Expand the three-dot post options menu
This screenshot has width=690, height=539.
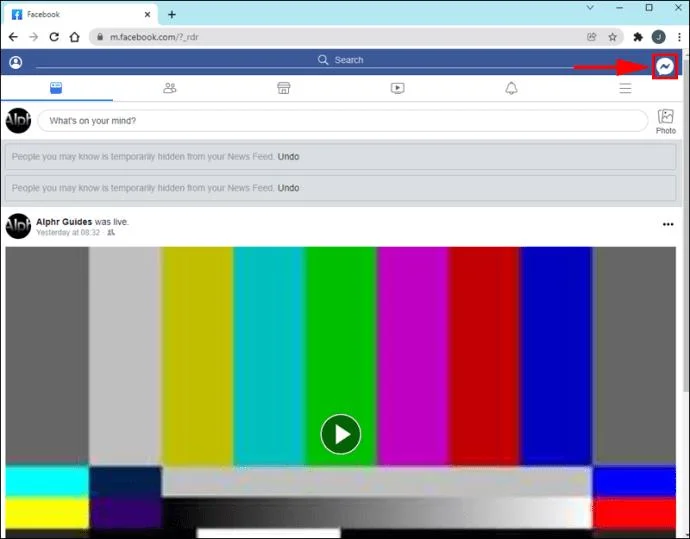[668, 224]
